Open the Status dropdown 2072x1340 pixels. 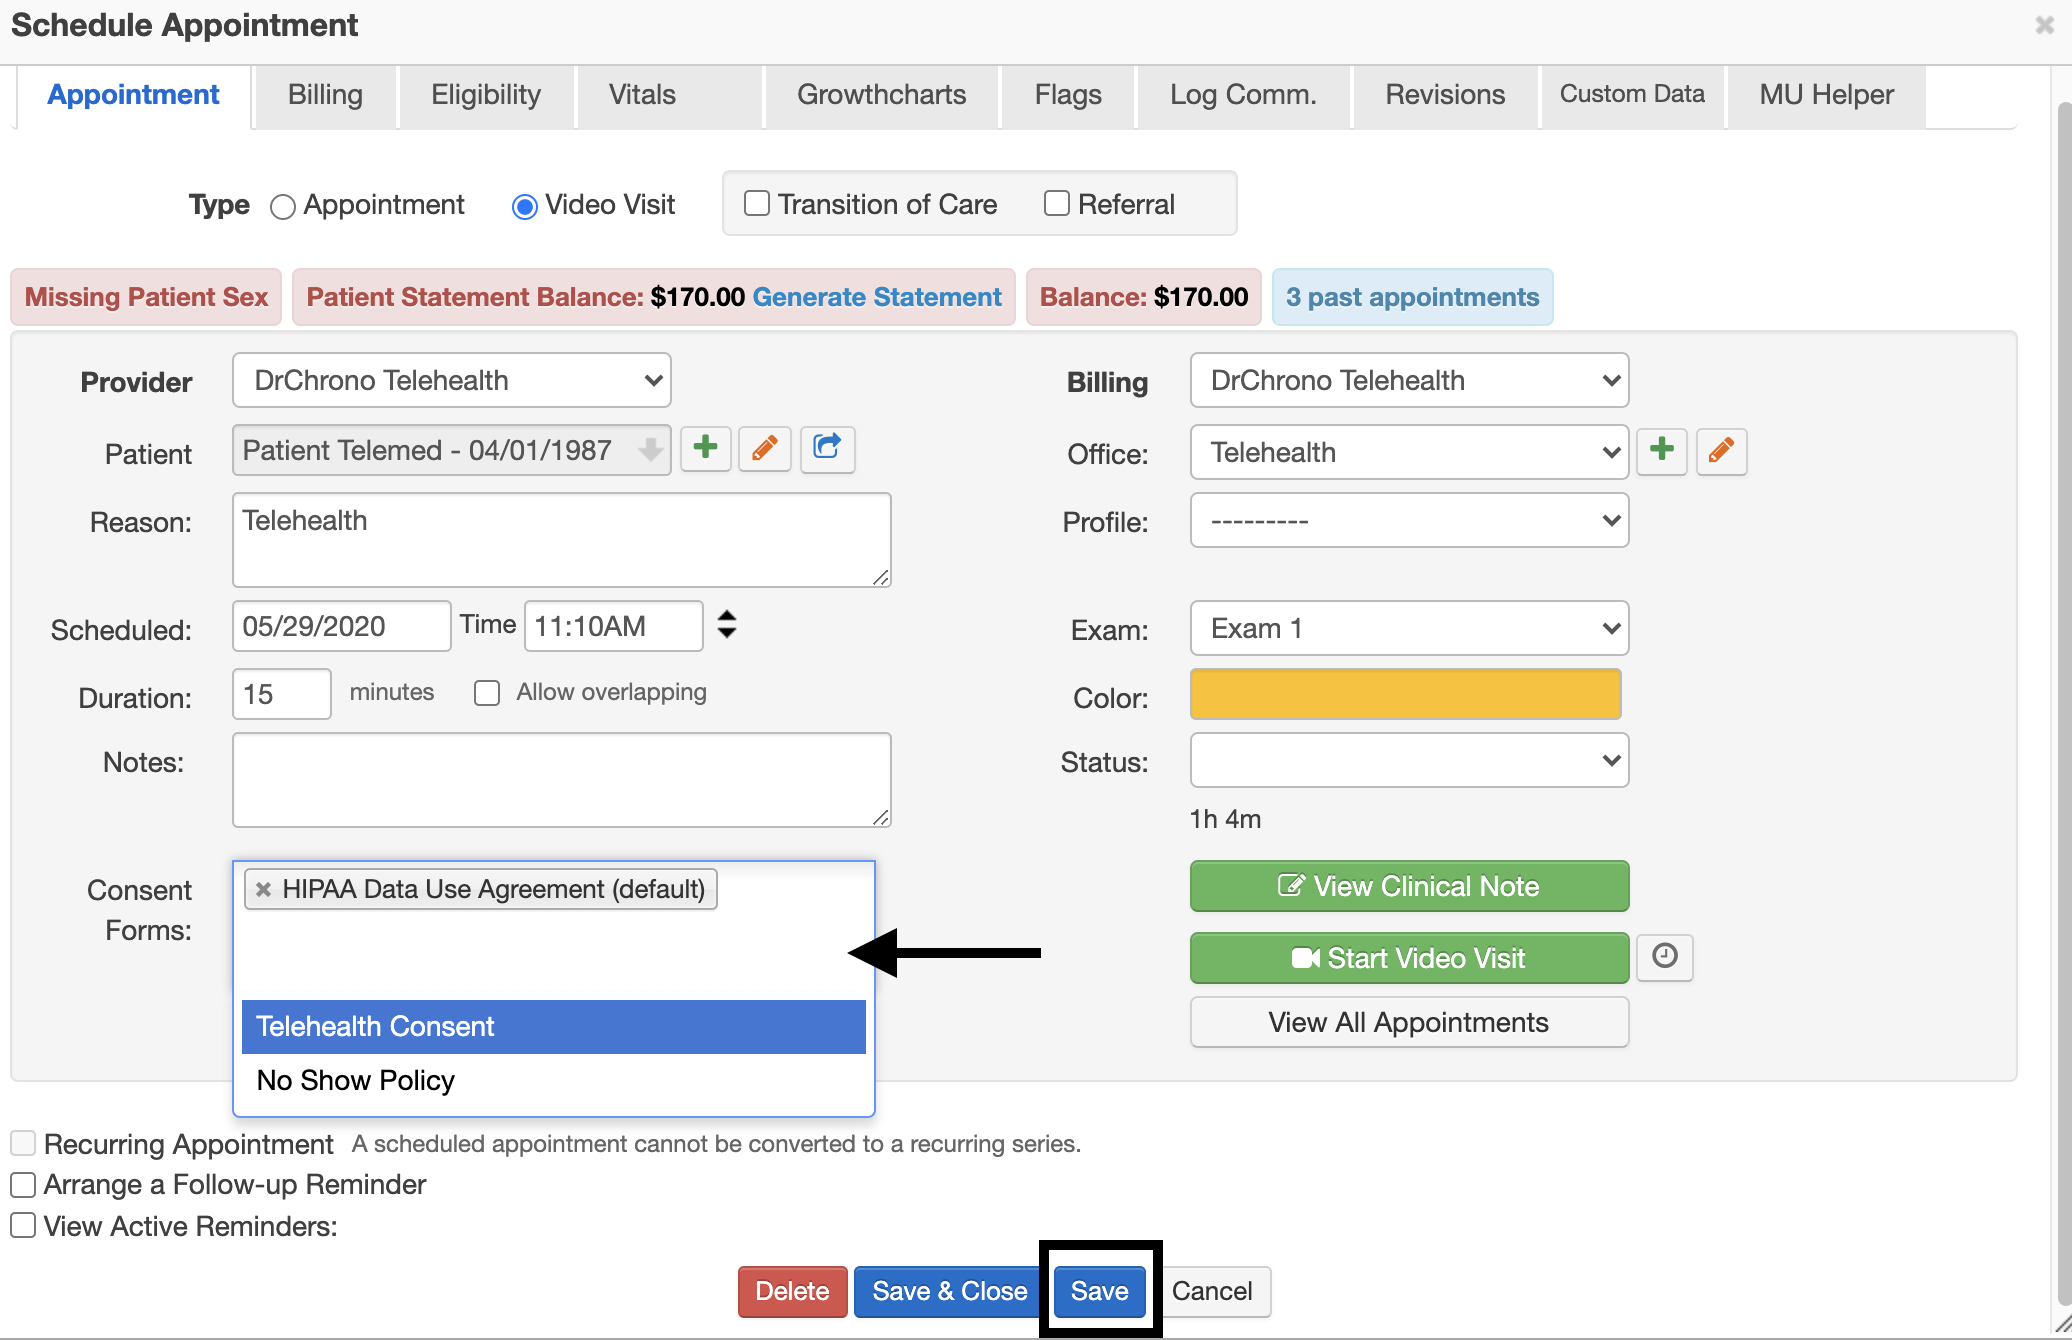[1409, 760]
